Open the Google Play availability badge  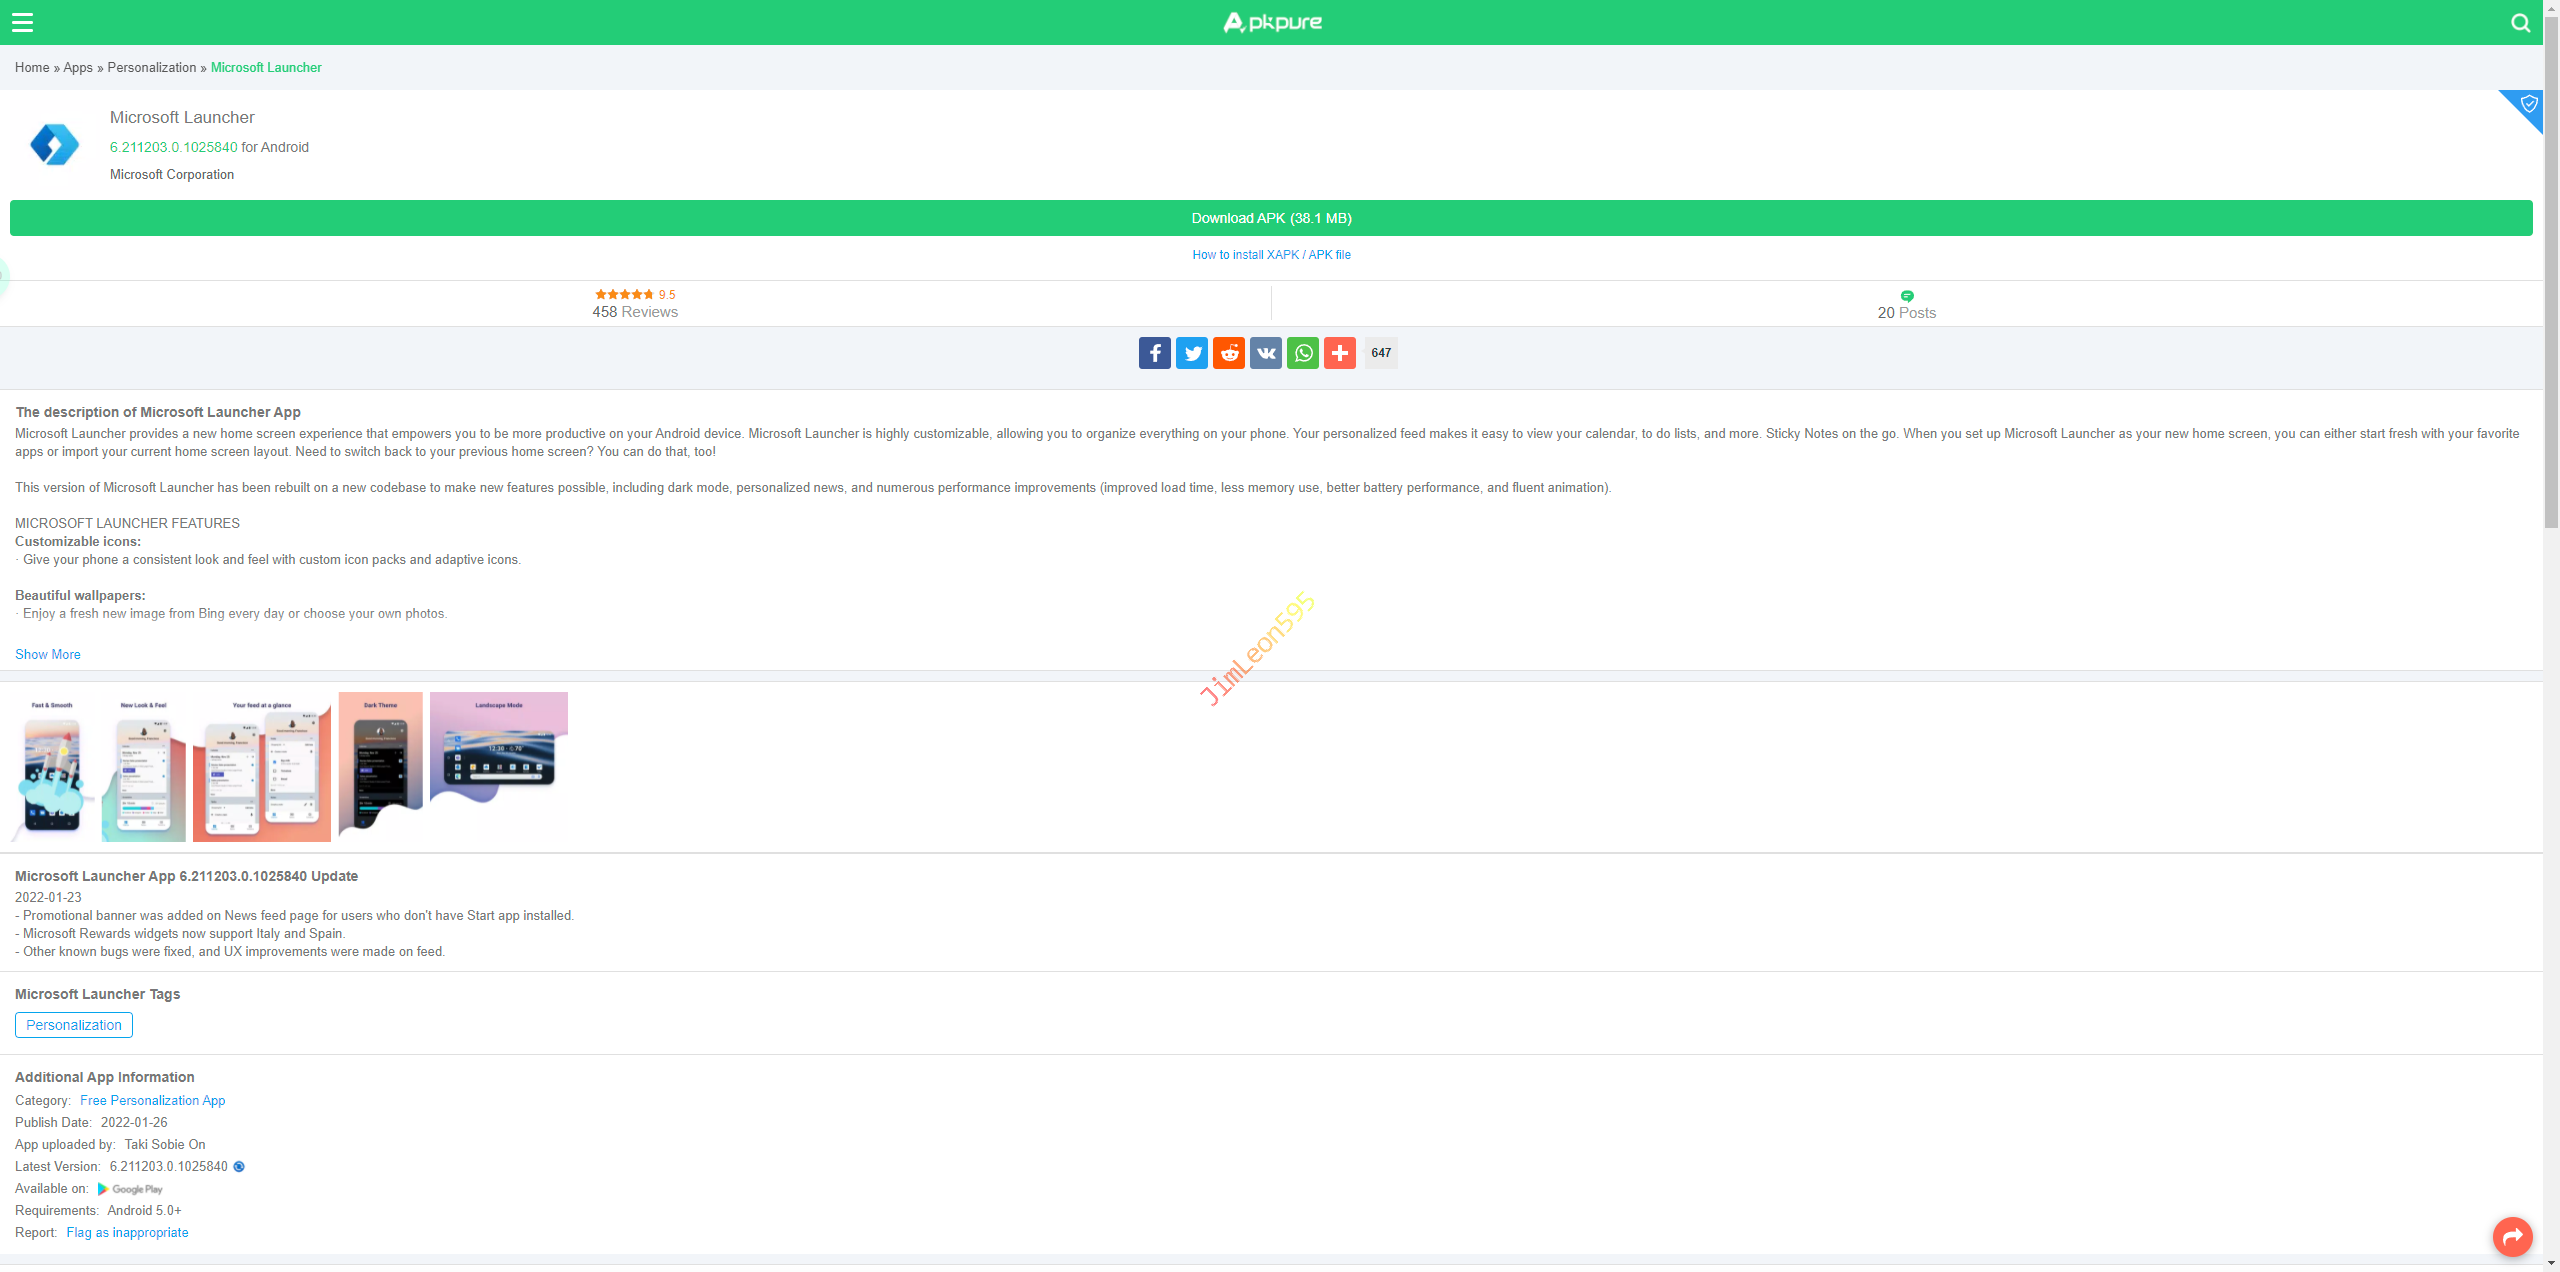(x=130, y=1189)
